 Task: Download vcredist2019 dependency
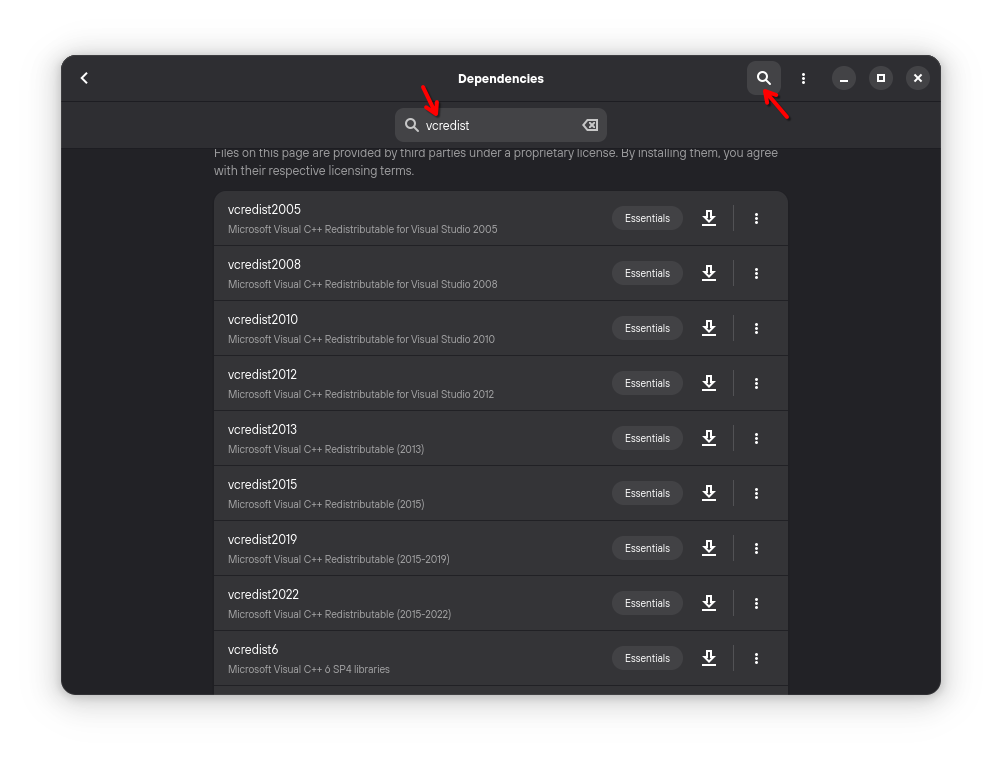(x=709, y=548)
